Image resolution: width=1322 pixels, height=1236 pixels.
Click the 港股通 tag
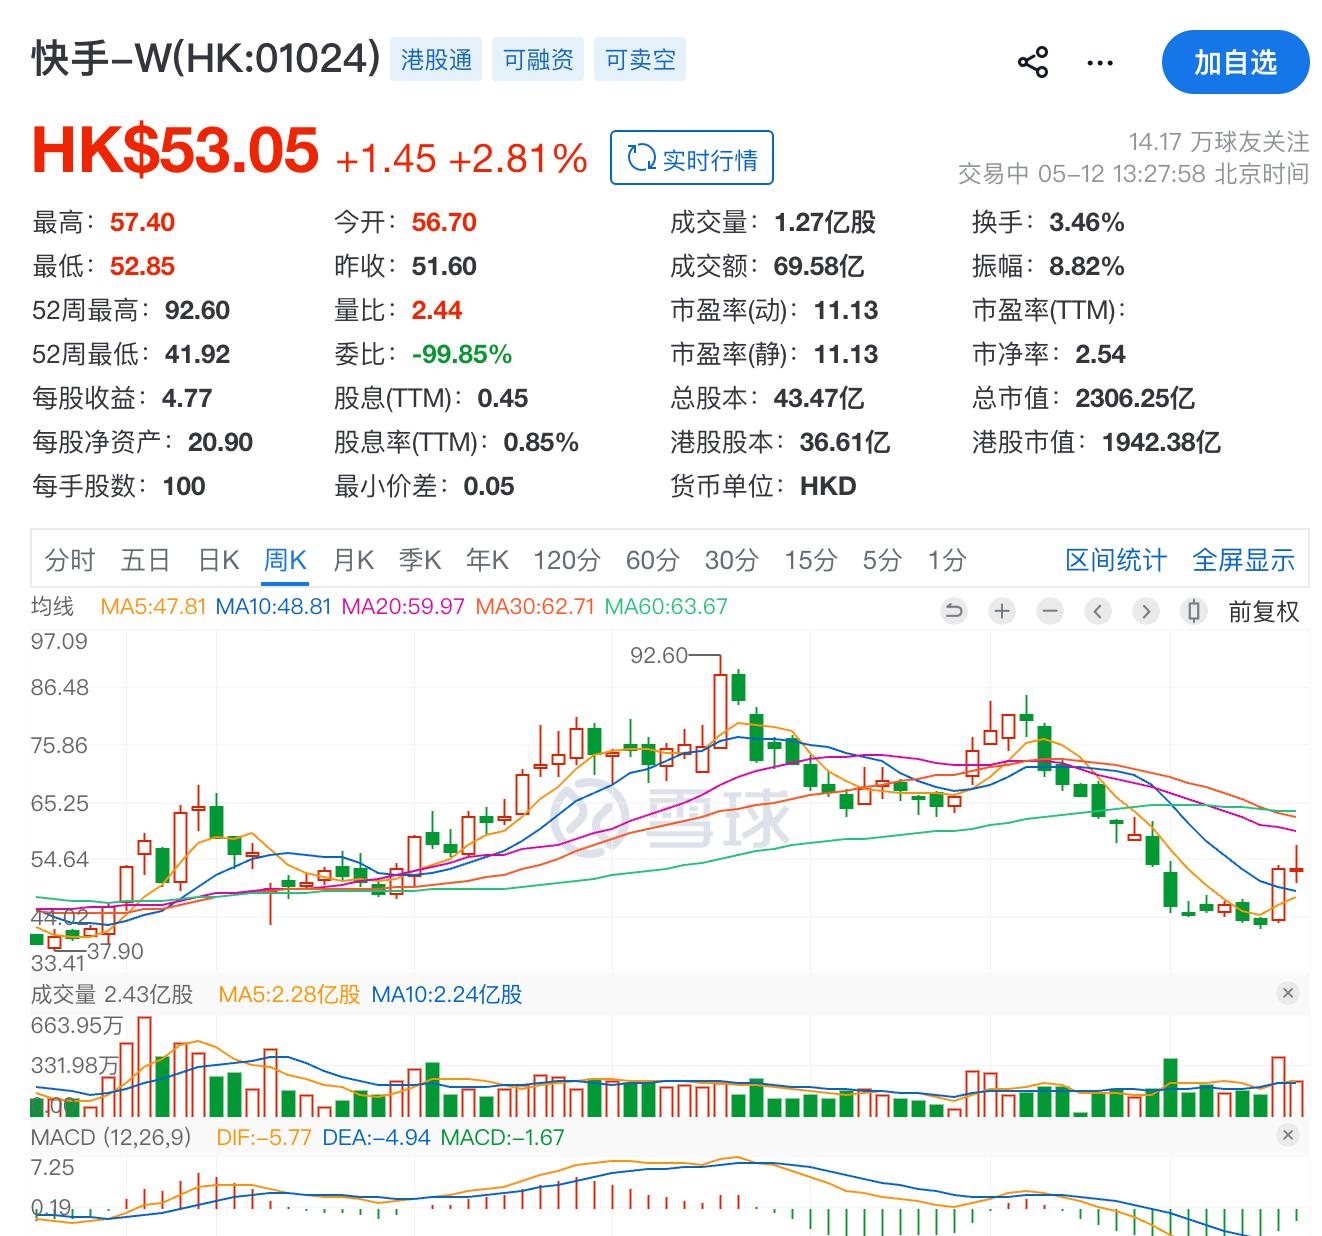[436, 60]
